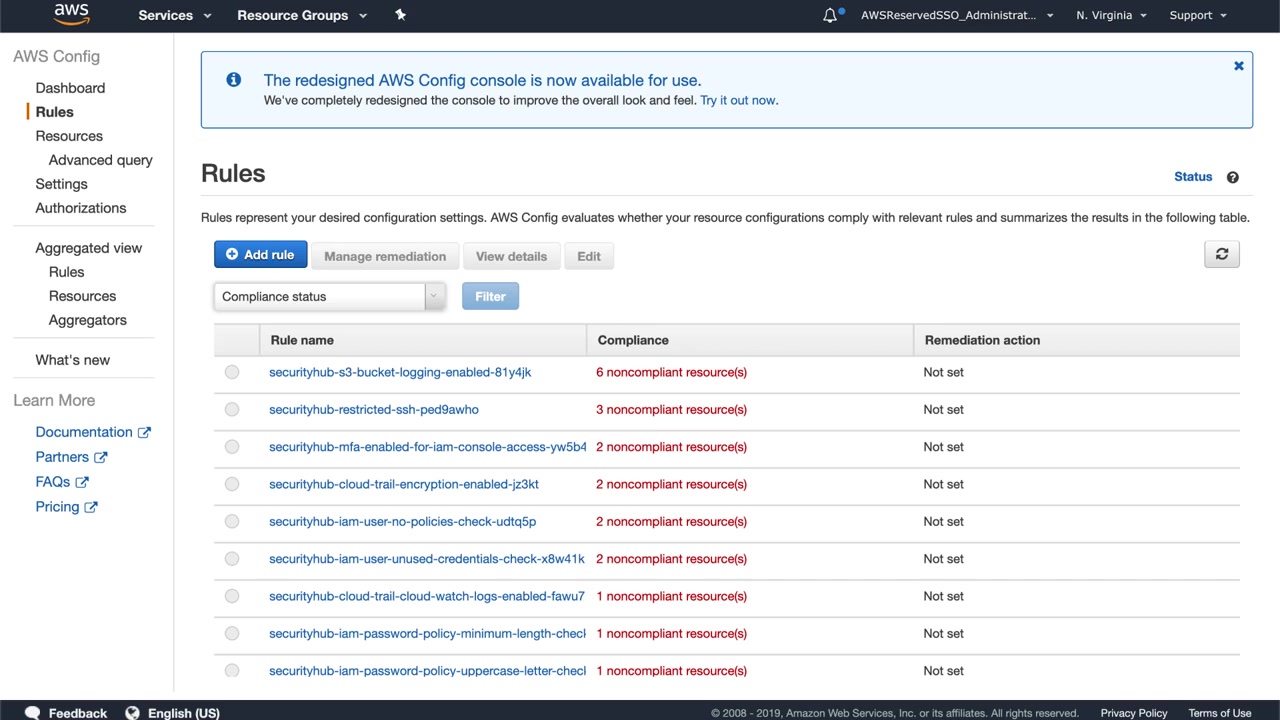Click the help question mark icon

1232,177
